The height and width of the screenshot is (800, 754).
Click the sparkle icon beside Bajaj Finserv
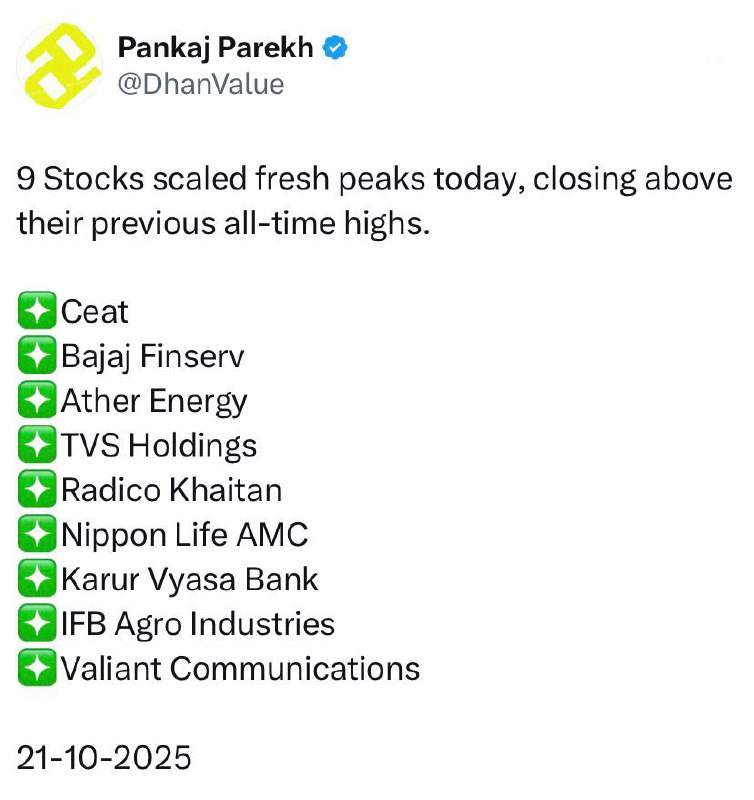pos(37,357)
